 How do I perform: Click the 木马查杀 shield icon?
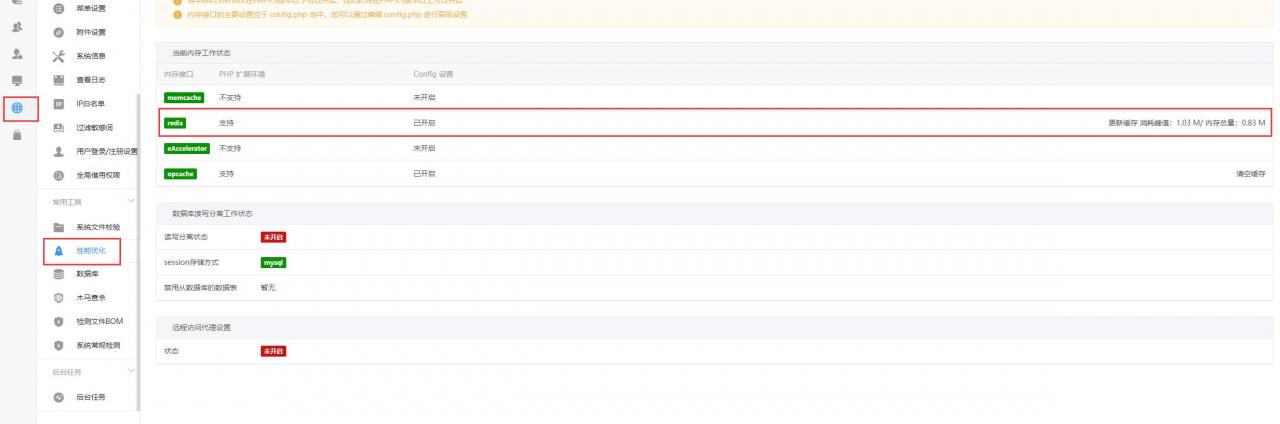click(x=59, y=298)
